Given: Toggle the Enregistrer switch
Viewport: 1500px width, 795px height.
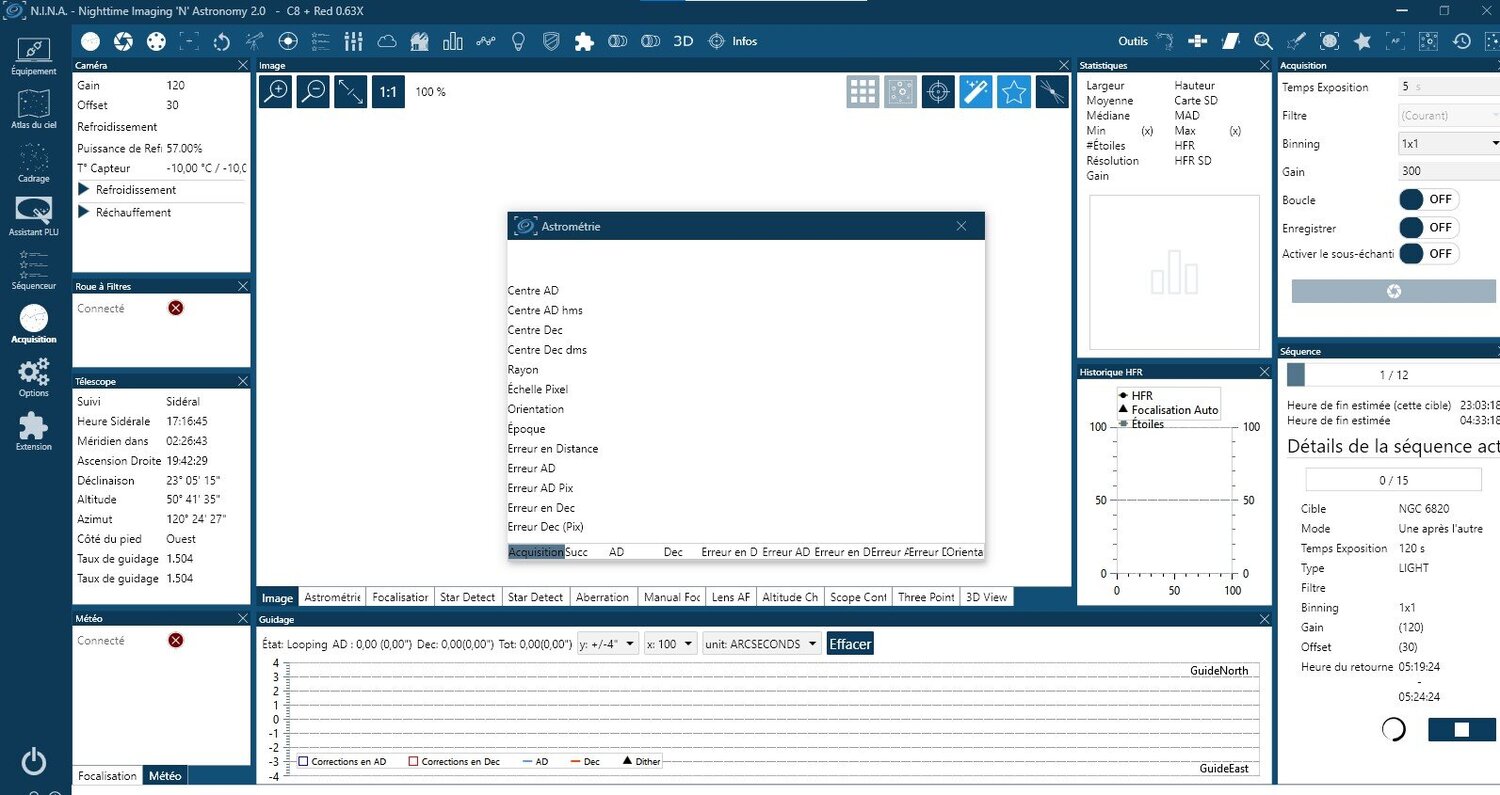Looking at the screenshot, I should coord(1428,227).
